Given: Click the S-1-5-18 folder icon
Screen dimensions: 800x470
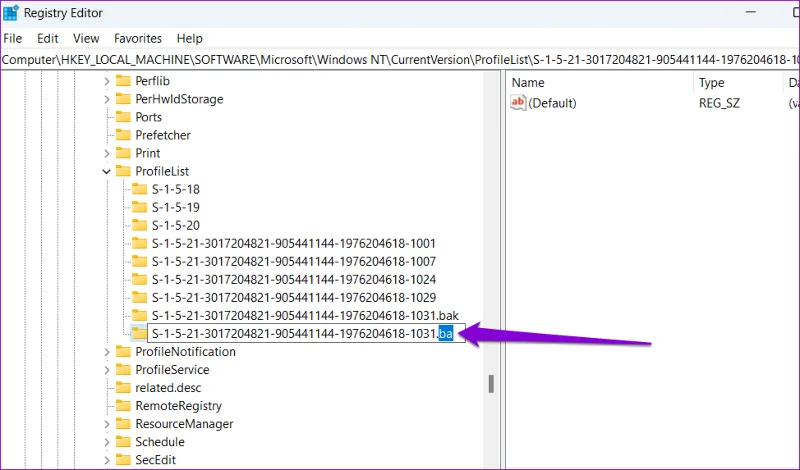Looking at the screenshot, I should pos(139,189).
